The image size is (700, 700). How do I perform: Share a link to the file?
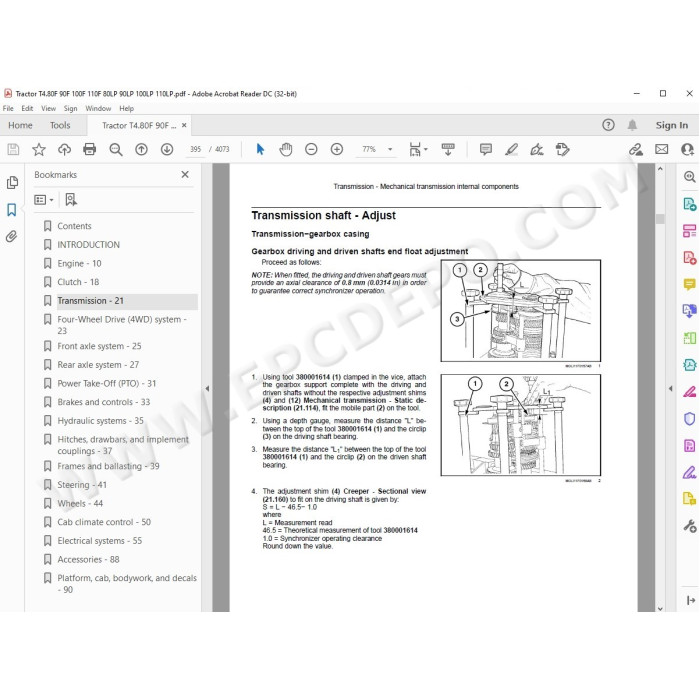pyautogui.click(x=636, y=149)
